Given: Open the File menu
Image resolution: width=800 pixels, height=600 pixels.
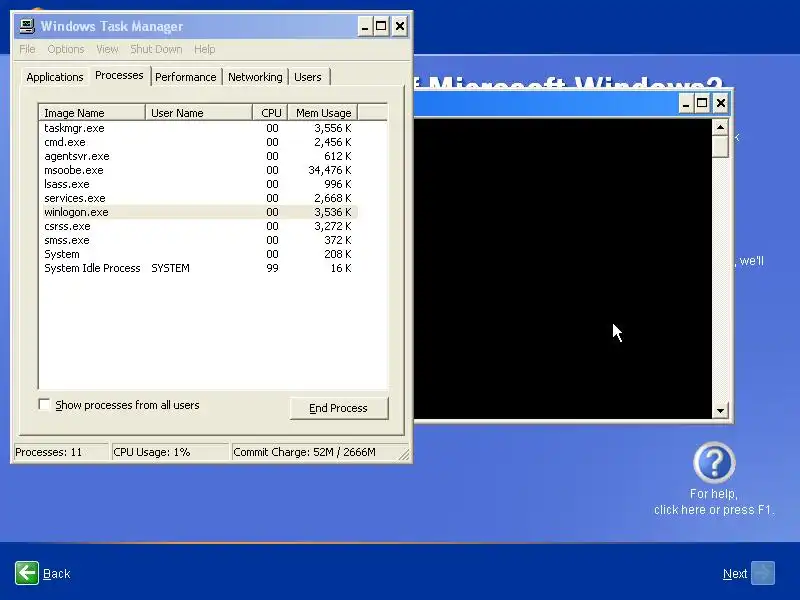Looking at the screenshot, I should click(x=27, y=49).
